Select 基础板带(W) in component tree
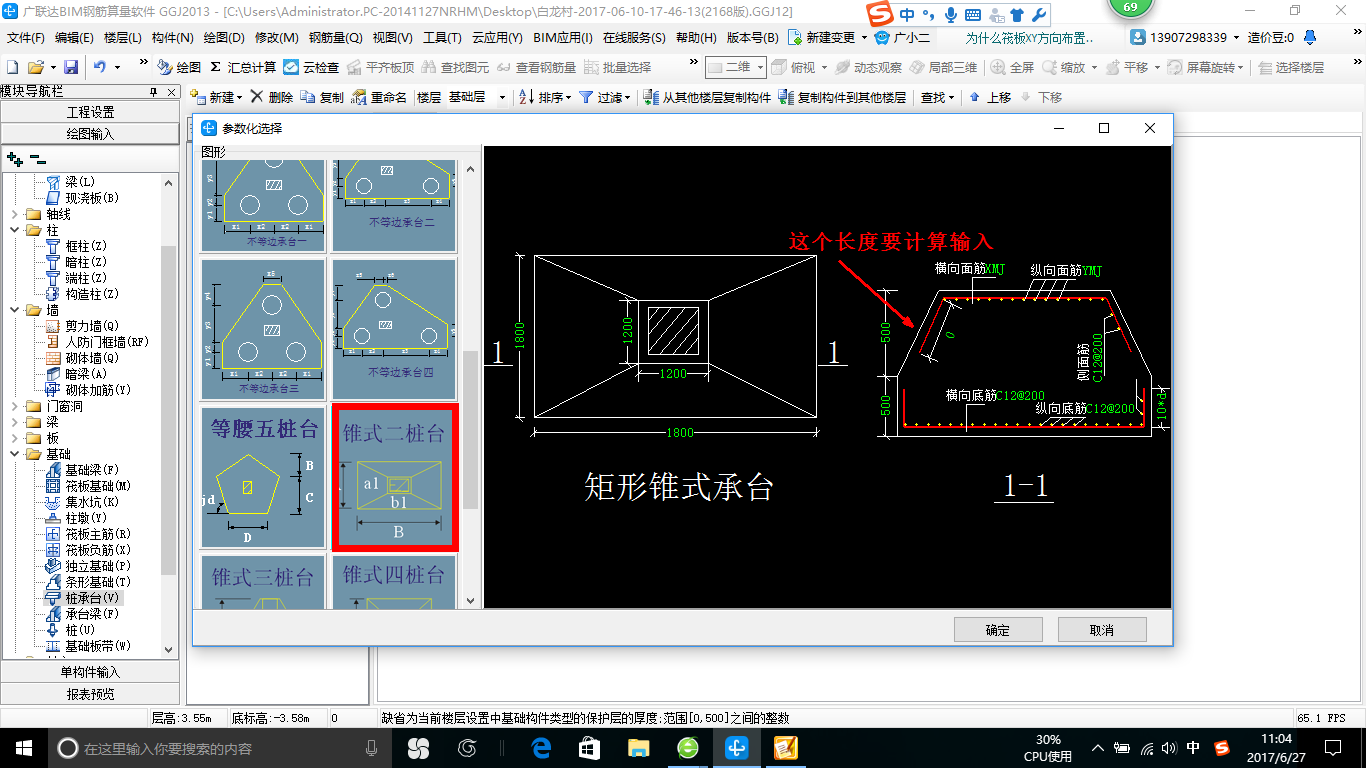1366x768 pixels. pos(98,646)
